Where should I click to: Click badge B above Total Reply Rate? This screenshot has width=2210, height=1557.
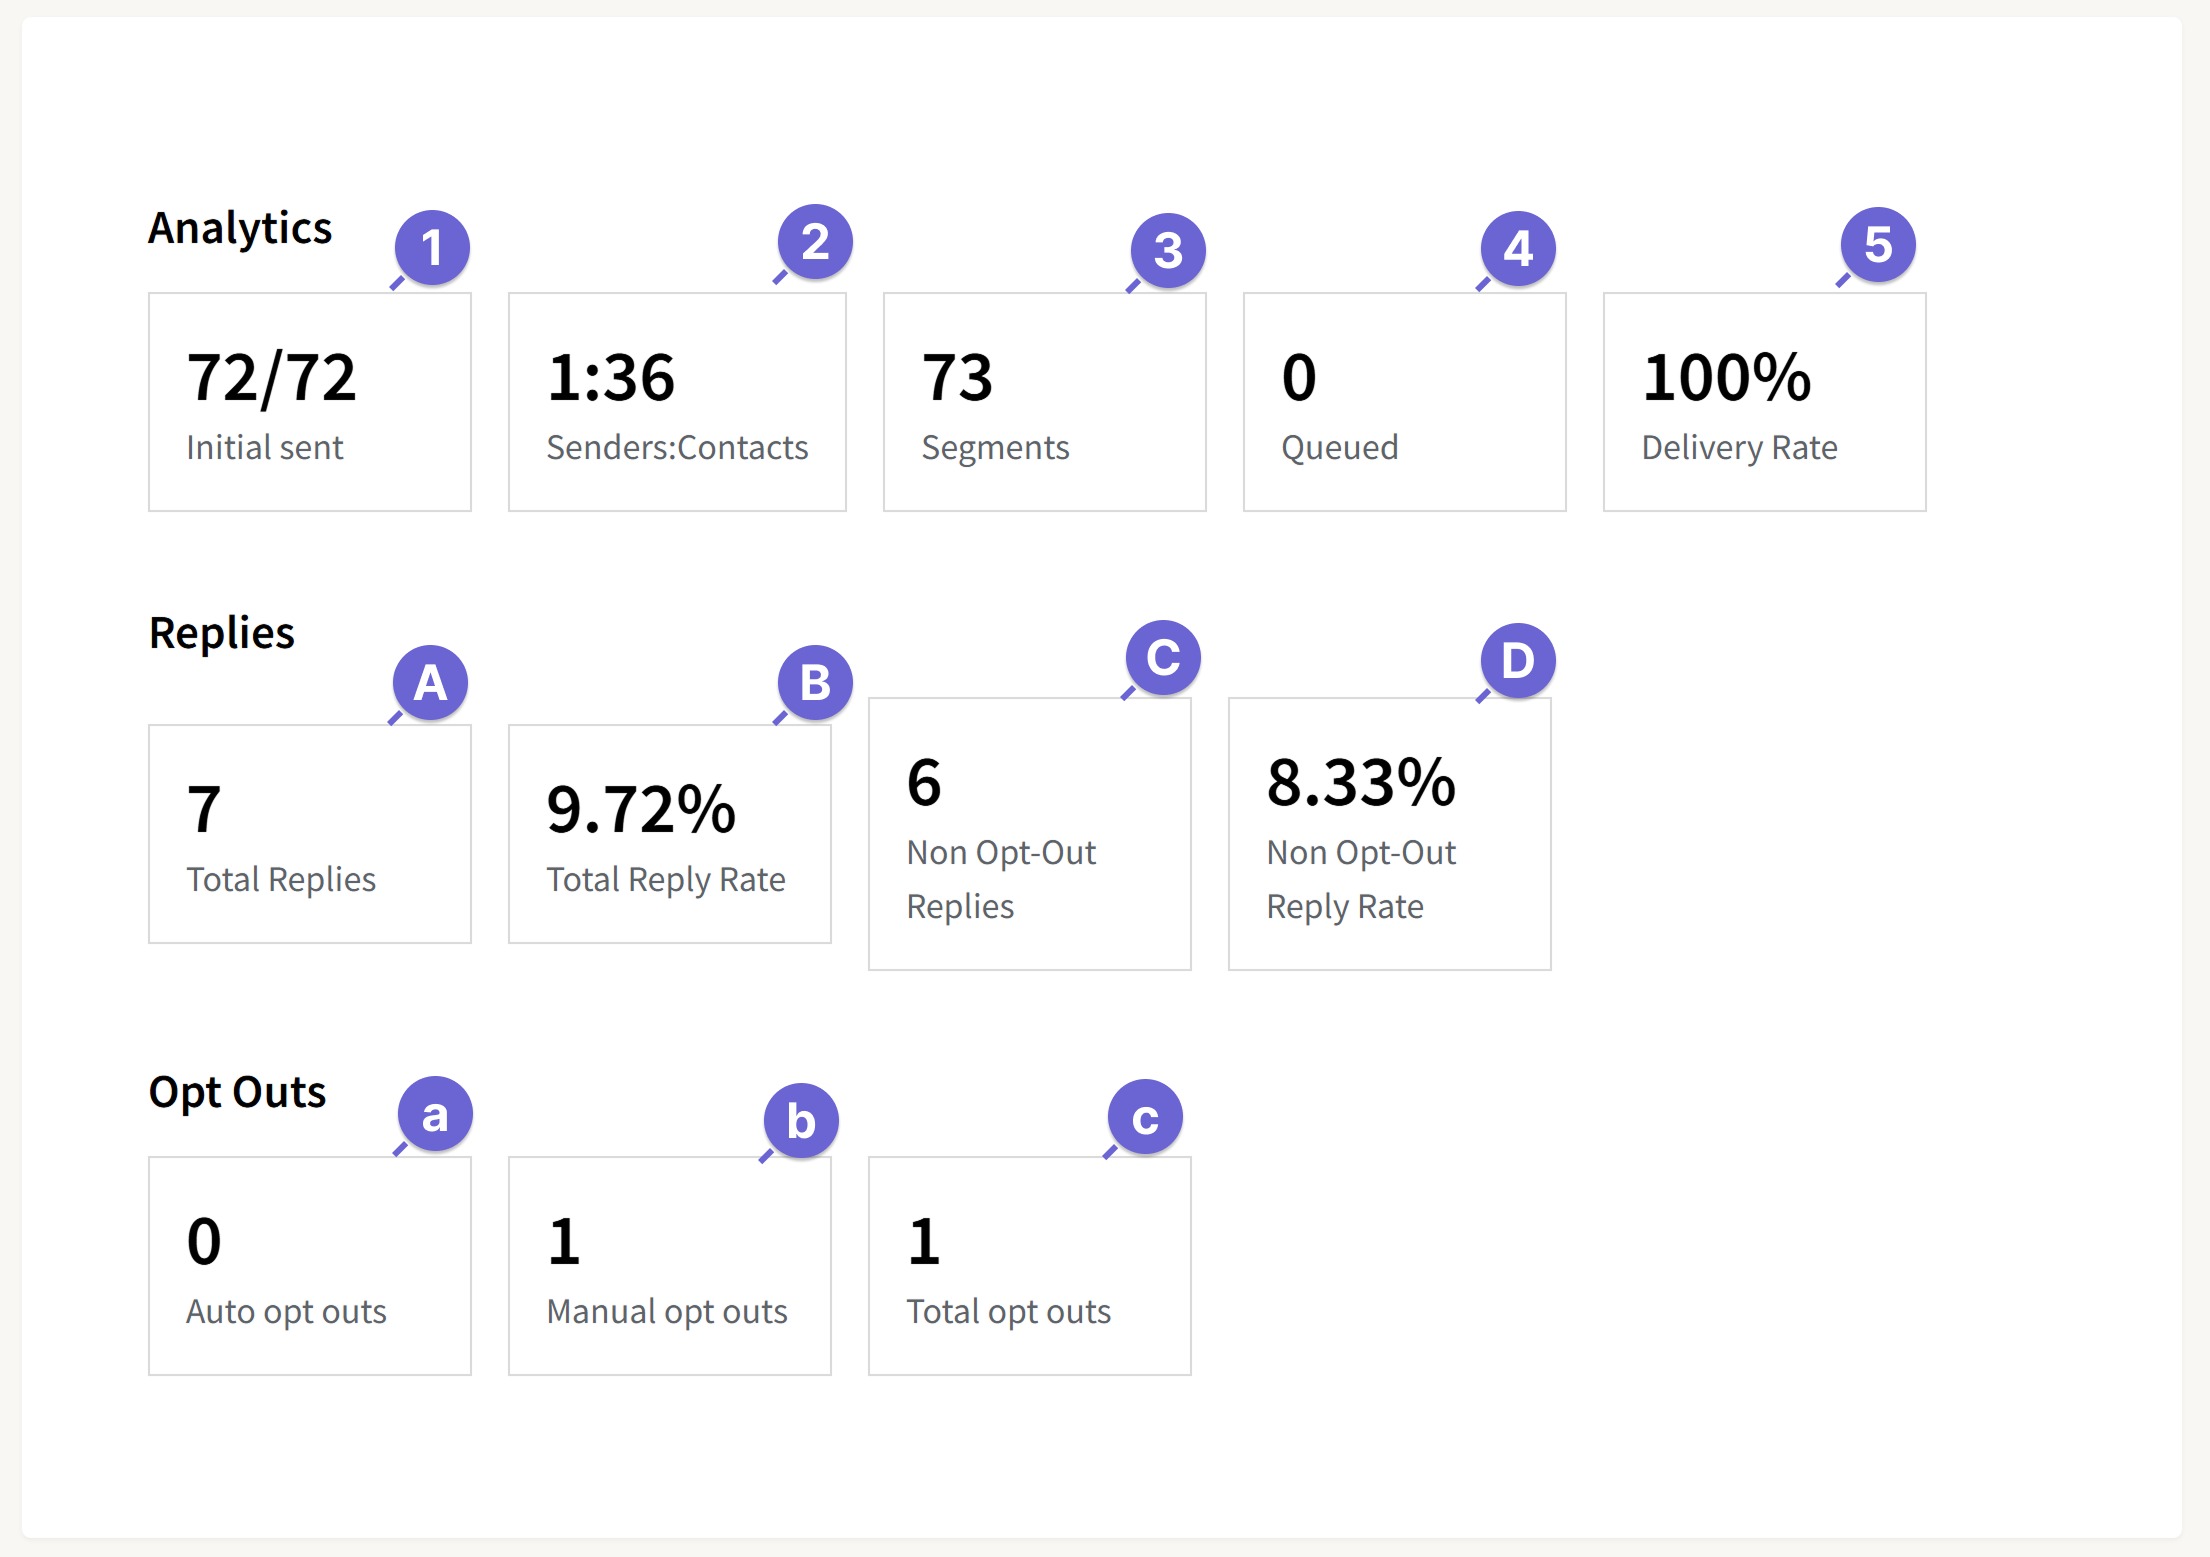(812, 682)
